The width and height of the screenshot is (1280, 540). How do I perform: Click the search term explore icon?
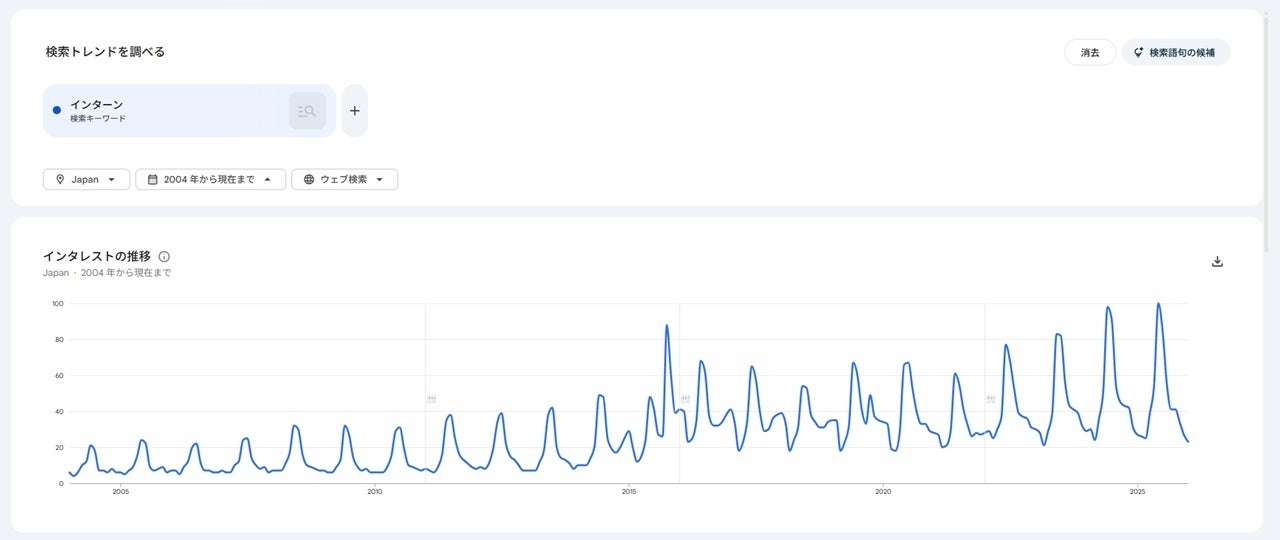307,111
